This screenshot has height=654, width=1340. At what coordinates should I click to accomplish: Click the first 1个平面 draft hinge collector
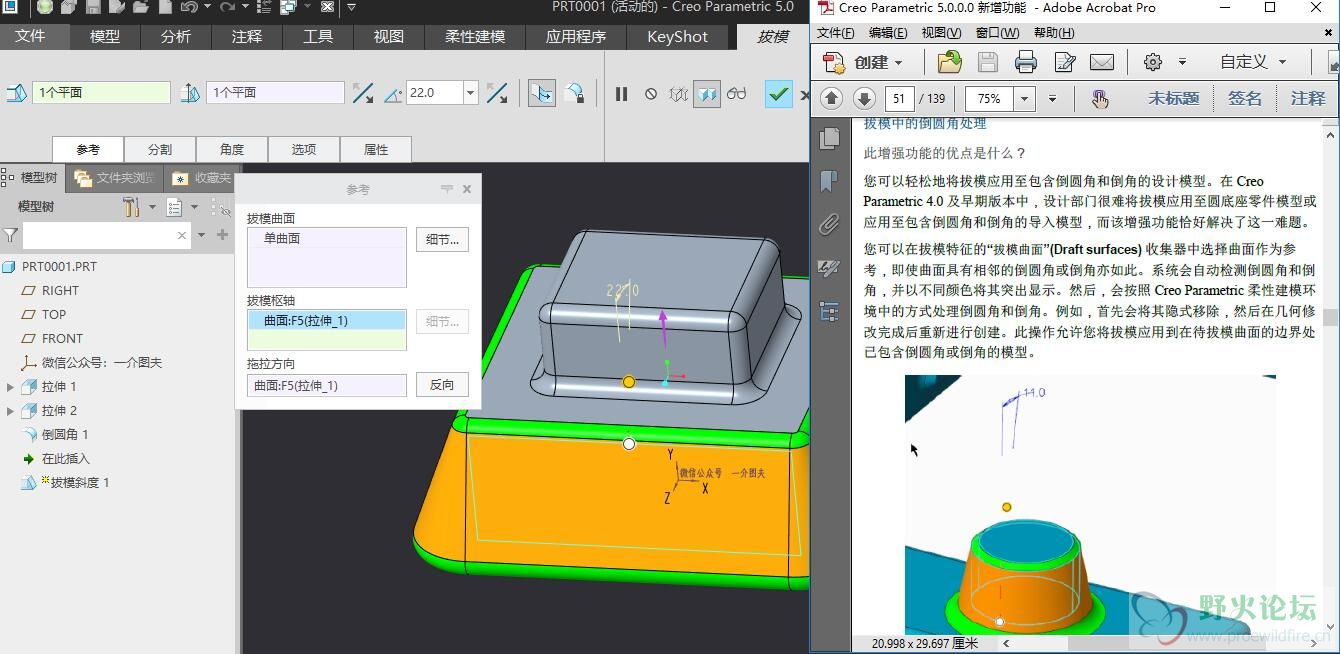click(x=101, y=92)
